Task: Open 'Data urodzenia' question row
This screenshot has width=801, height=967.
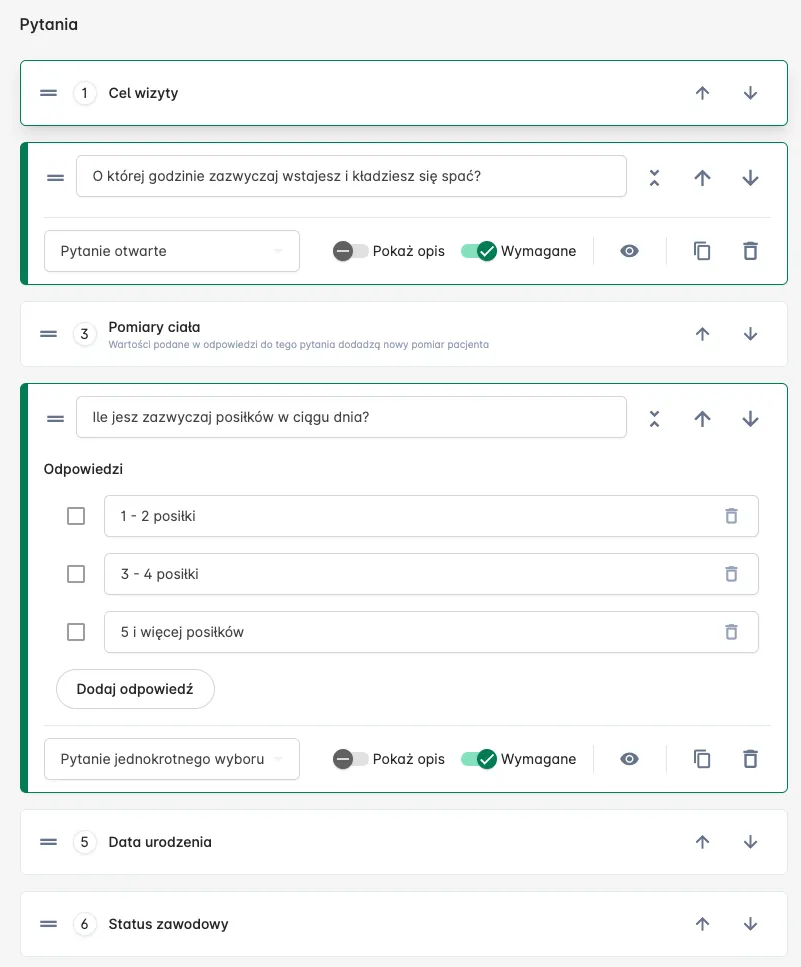Action: tap(404, 842)
